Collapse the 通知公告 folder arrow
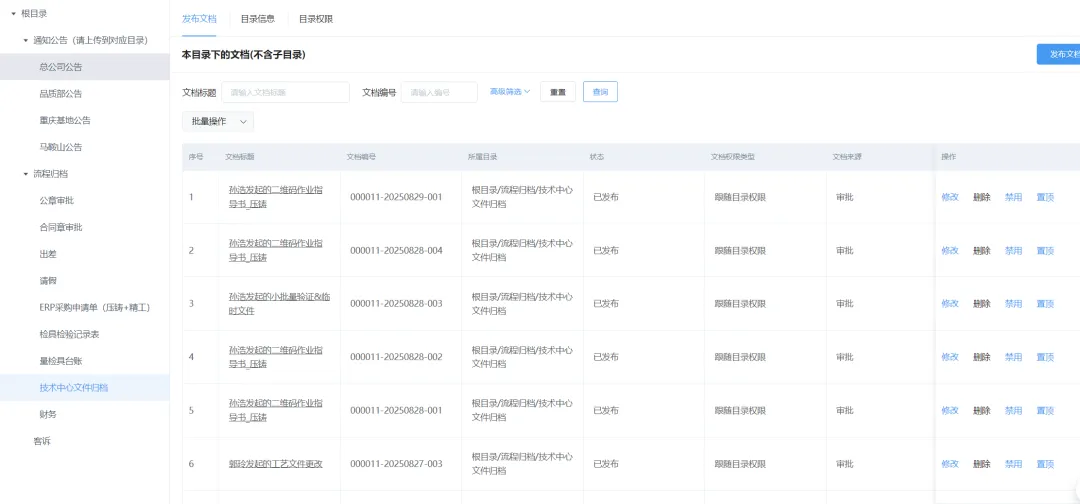1080x504 pixels. [26, 40]
